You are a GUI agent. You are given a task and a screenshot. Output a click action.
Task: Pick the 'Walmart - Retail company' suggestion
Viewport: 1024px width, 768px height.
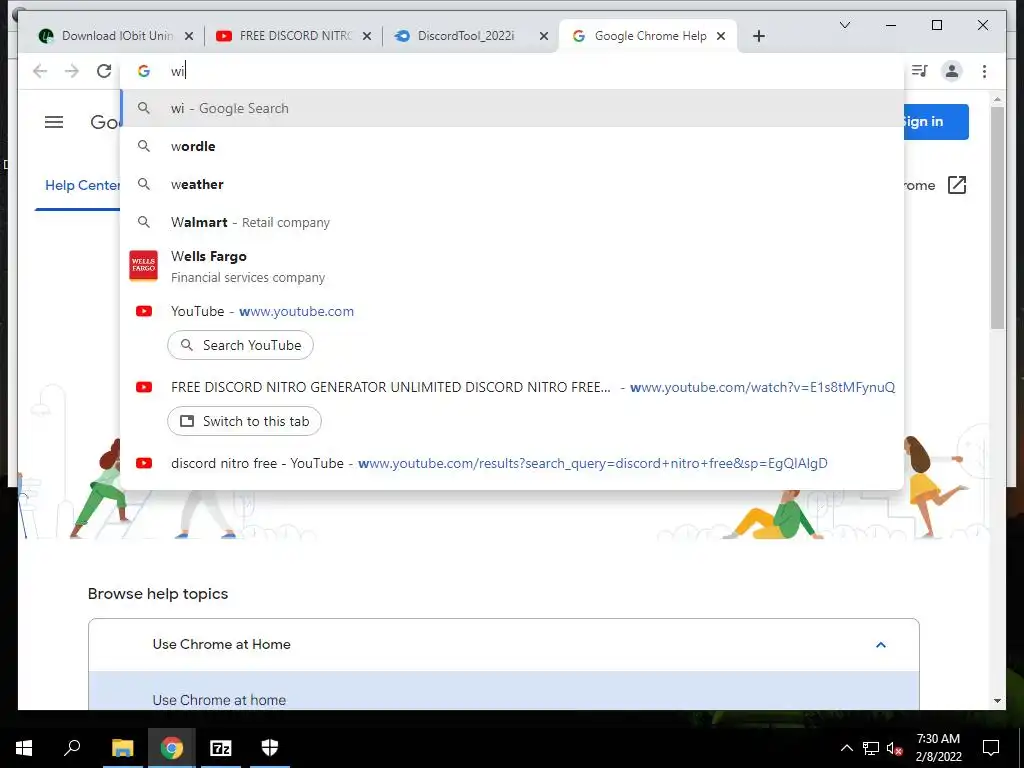click(x=513, y=222)
